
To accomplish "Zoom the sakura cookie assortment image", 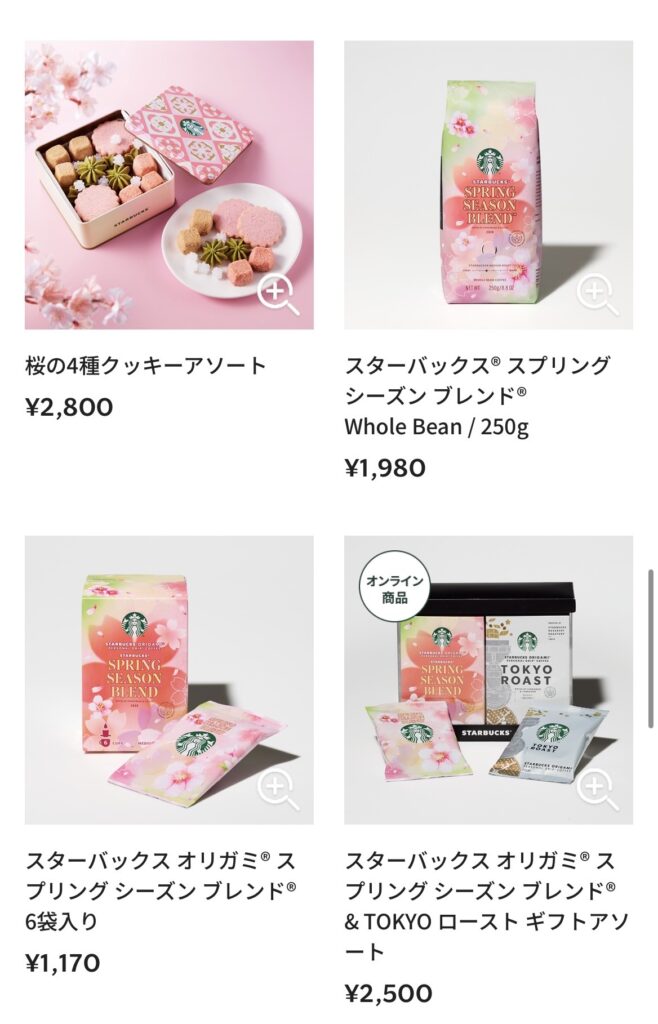I will pos(278,294).
